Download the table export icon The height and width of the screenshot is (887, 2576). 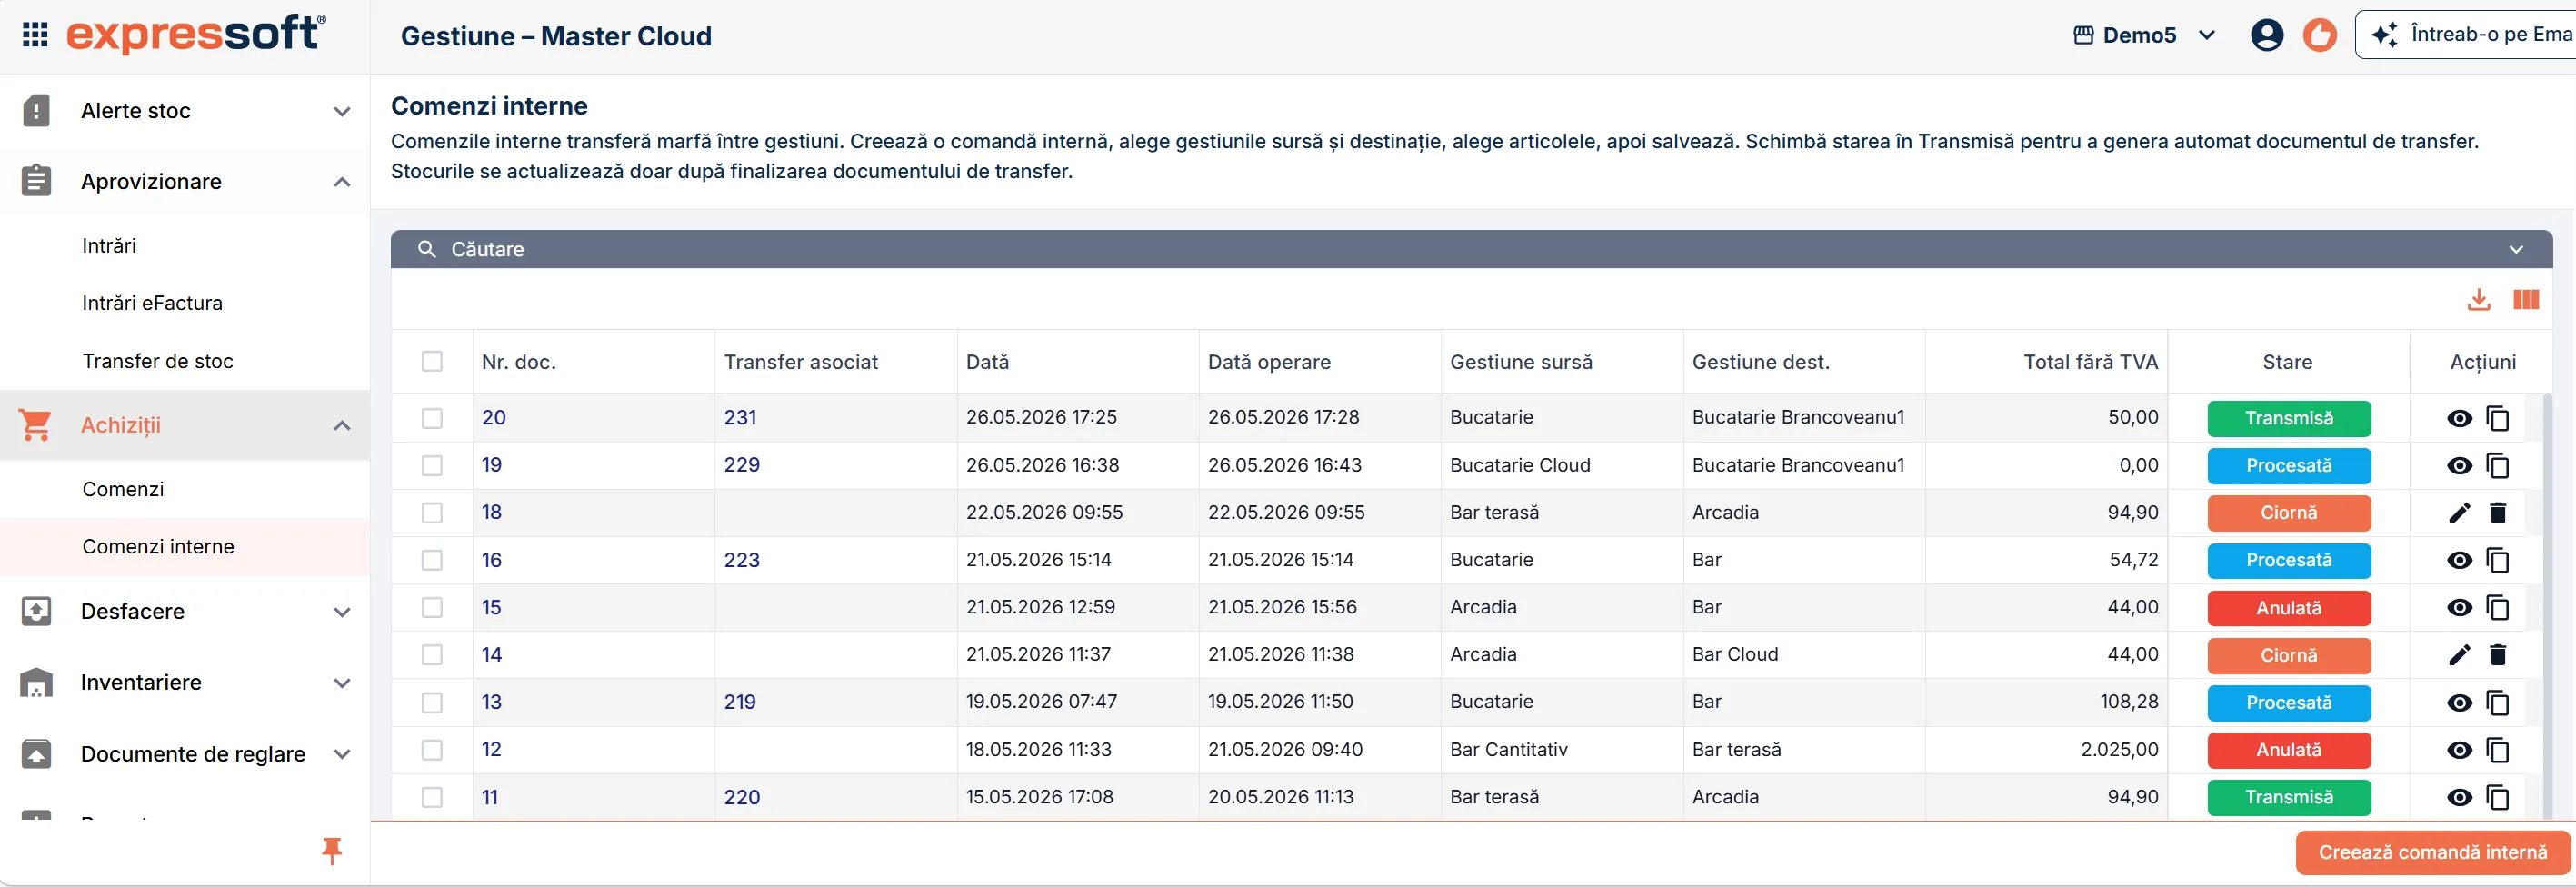pyautogui.click(x=2478, y=300)
